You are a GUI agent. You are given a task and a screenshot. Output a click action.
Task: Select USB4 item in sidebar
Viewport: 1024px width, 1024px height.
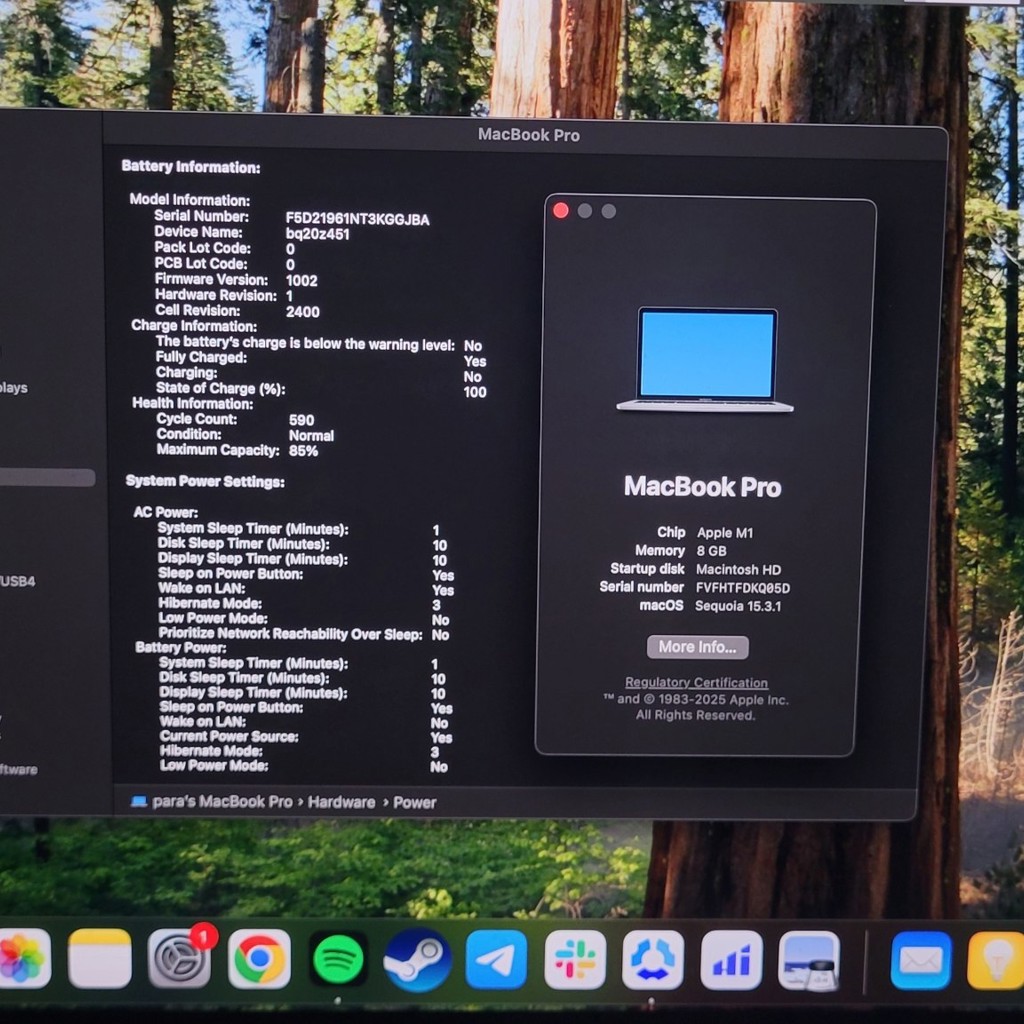[18, 581]
